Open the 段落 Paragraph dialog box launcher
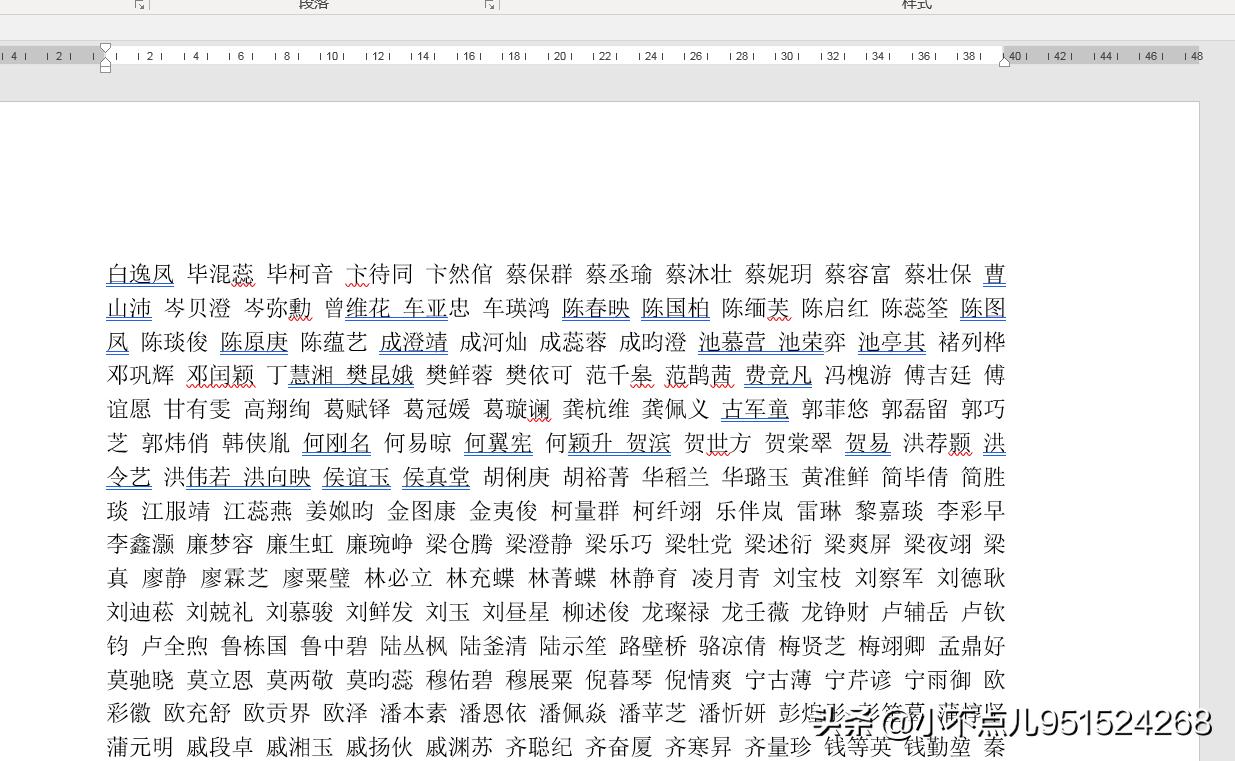Screen dimensions: 1235x761 pyautogui.click(x=489, y=5)
